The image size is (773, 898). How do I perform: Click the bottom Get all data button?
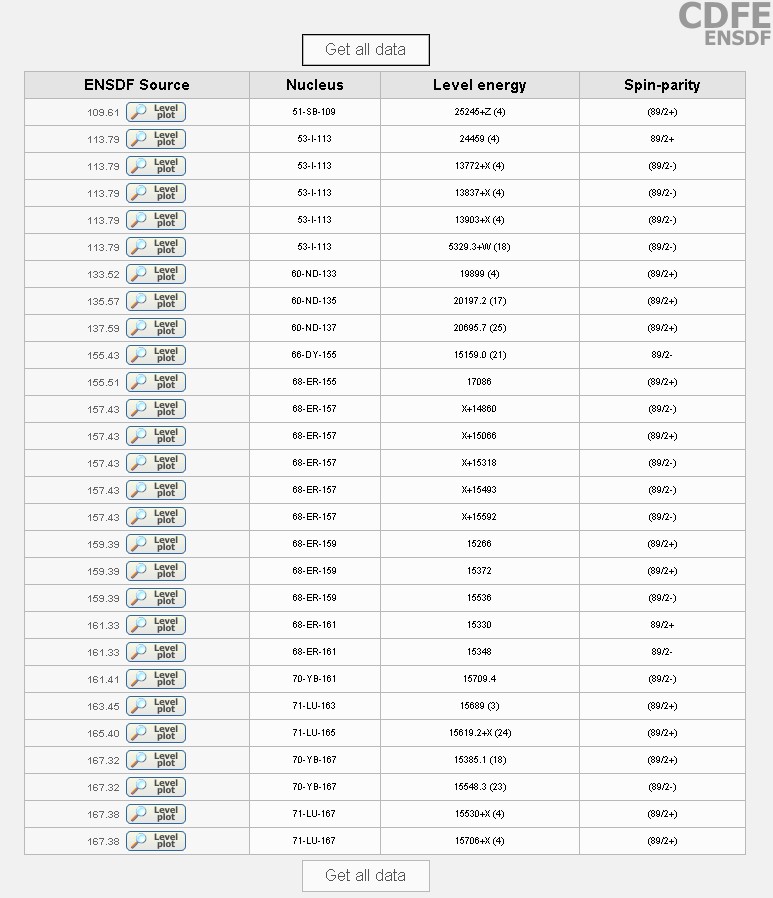coord(365,875)
